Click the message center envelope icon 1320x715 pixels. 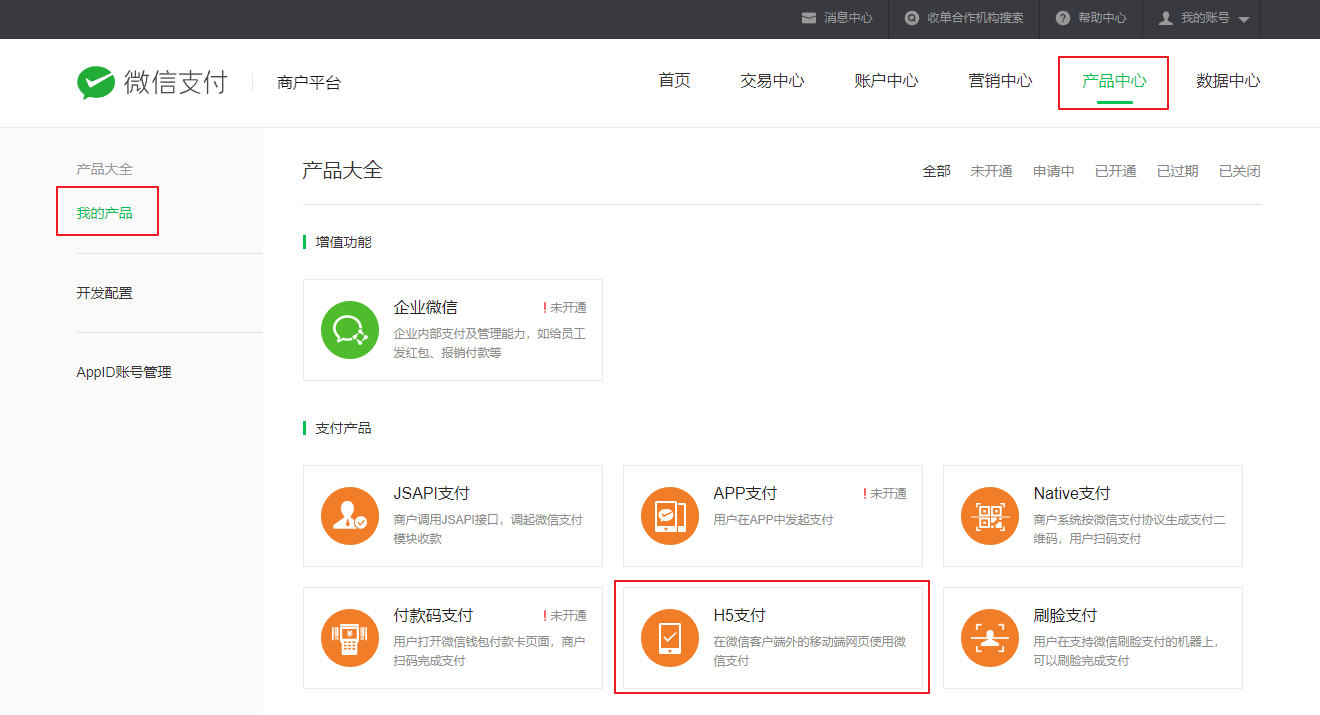(x=809, y=18)
